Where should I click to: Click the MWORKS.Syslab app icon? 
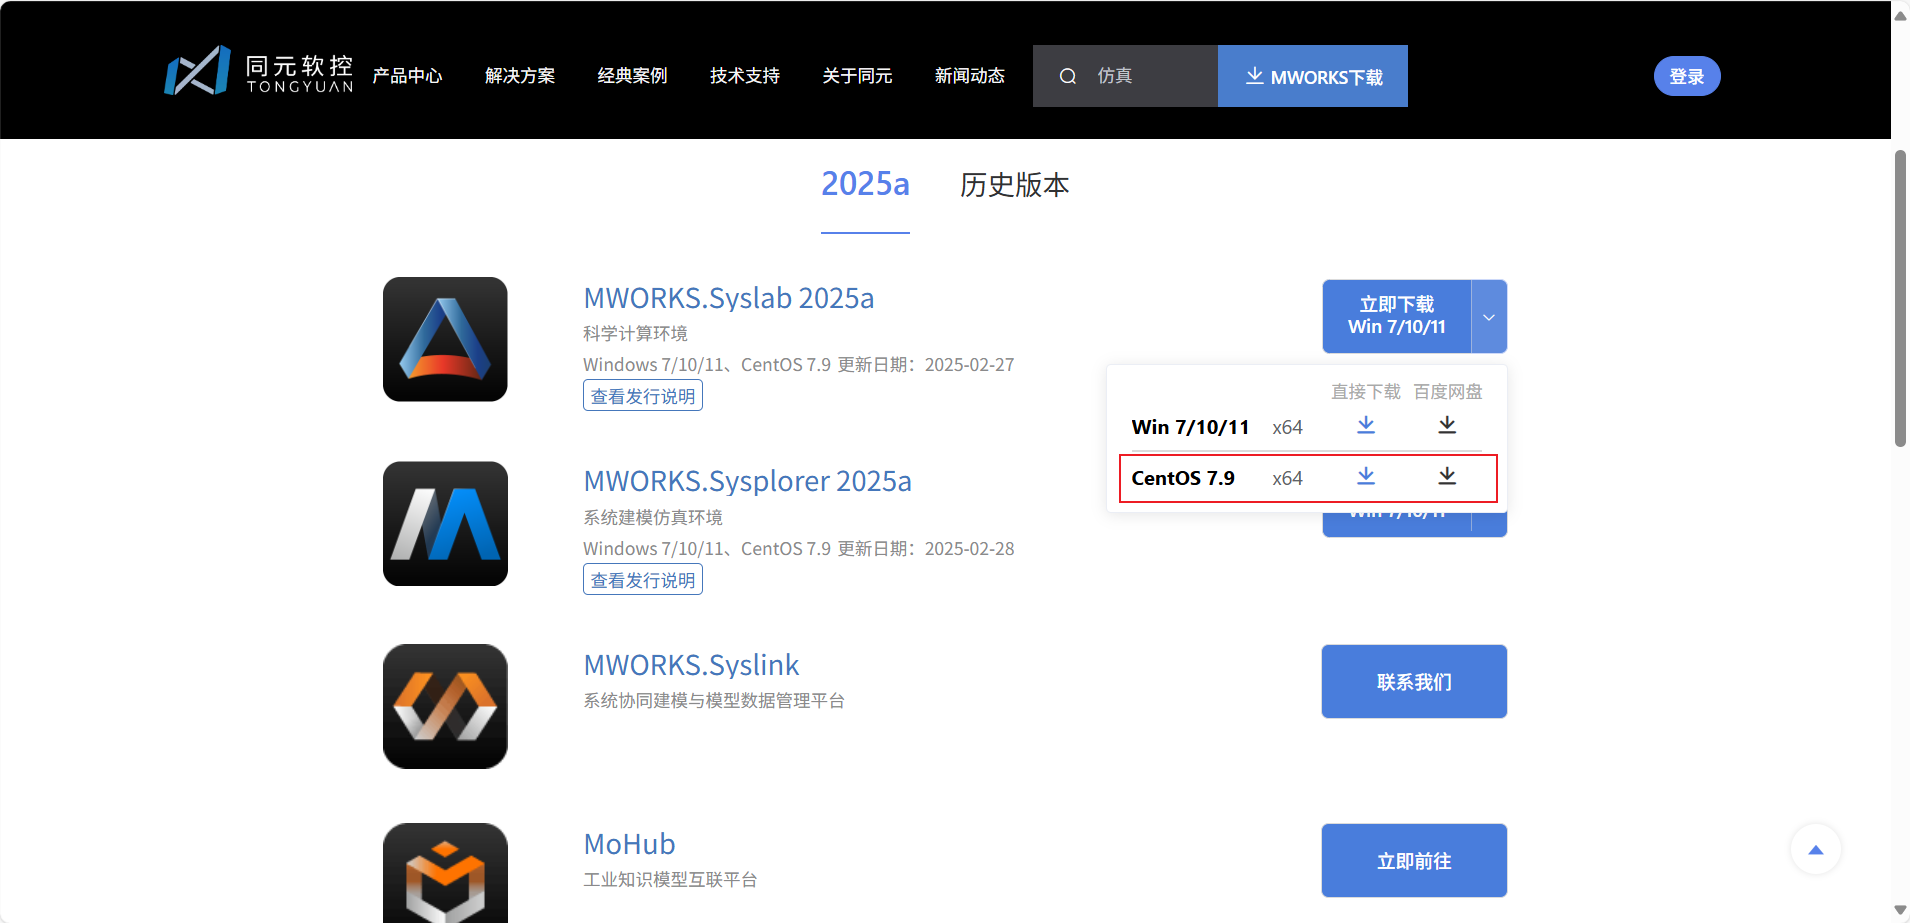tap(445, 339)
